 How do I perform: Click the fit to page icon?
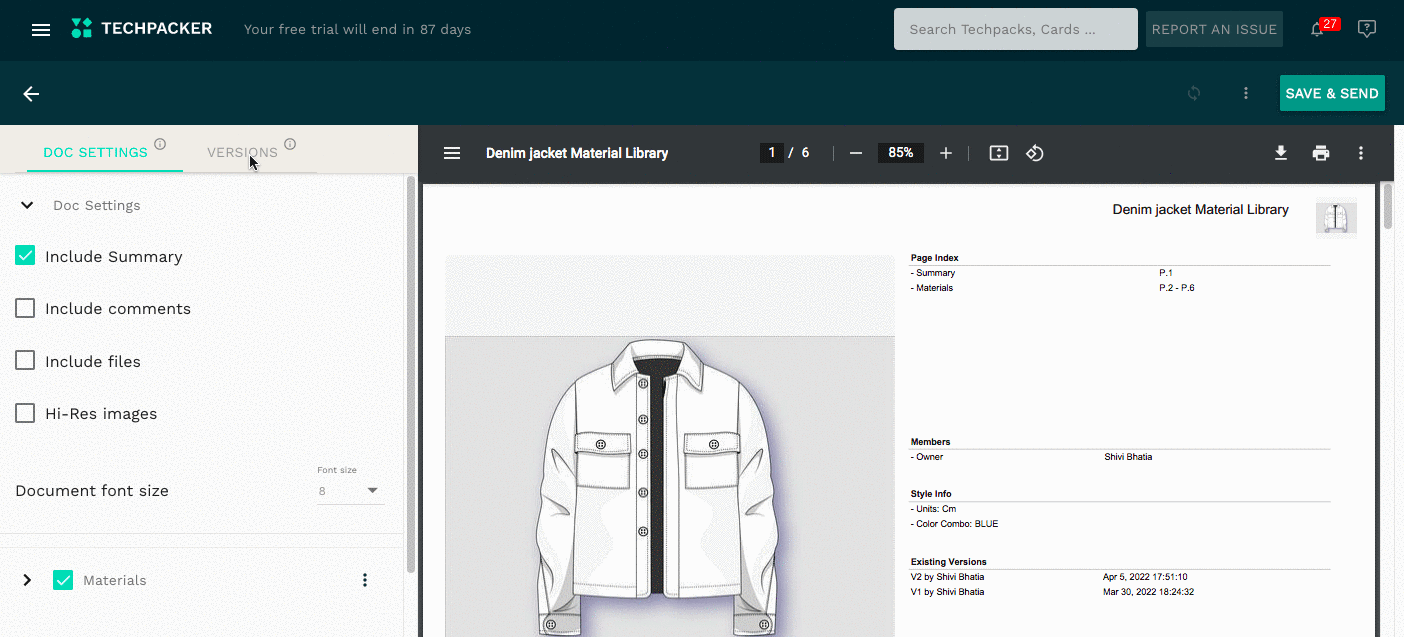coord(998,153)
